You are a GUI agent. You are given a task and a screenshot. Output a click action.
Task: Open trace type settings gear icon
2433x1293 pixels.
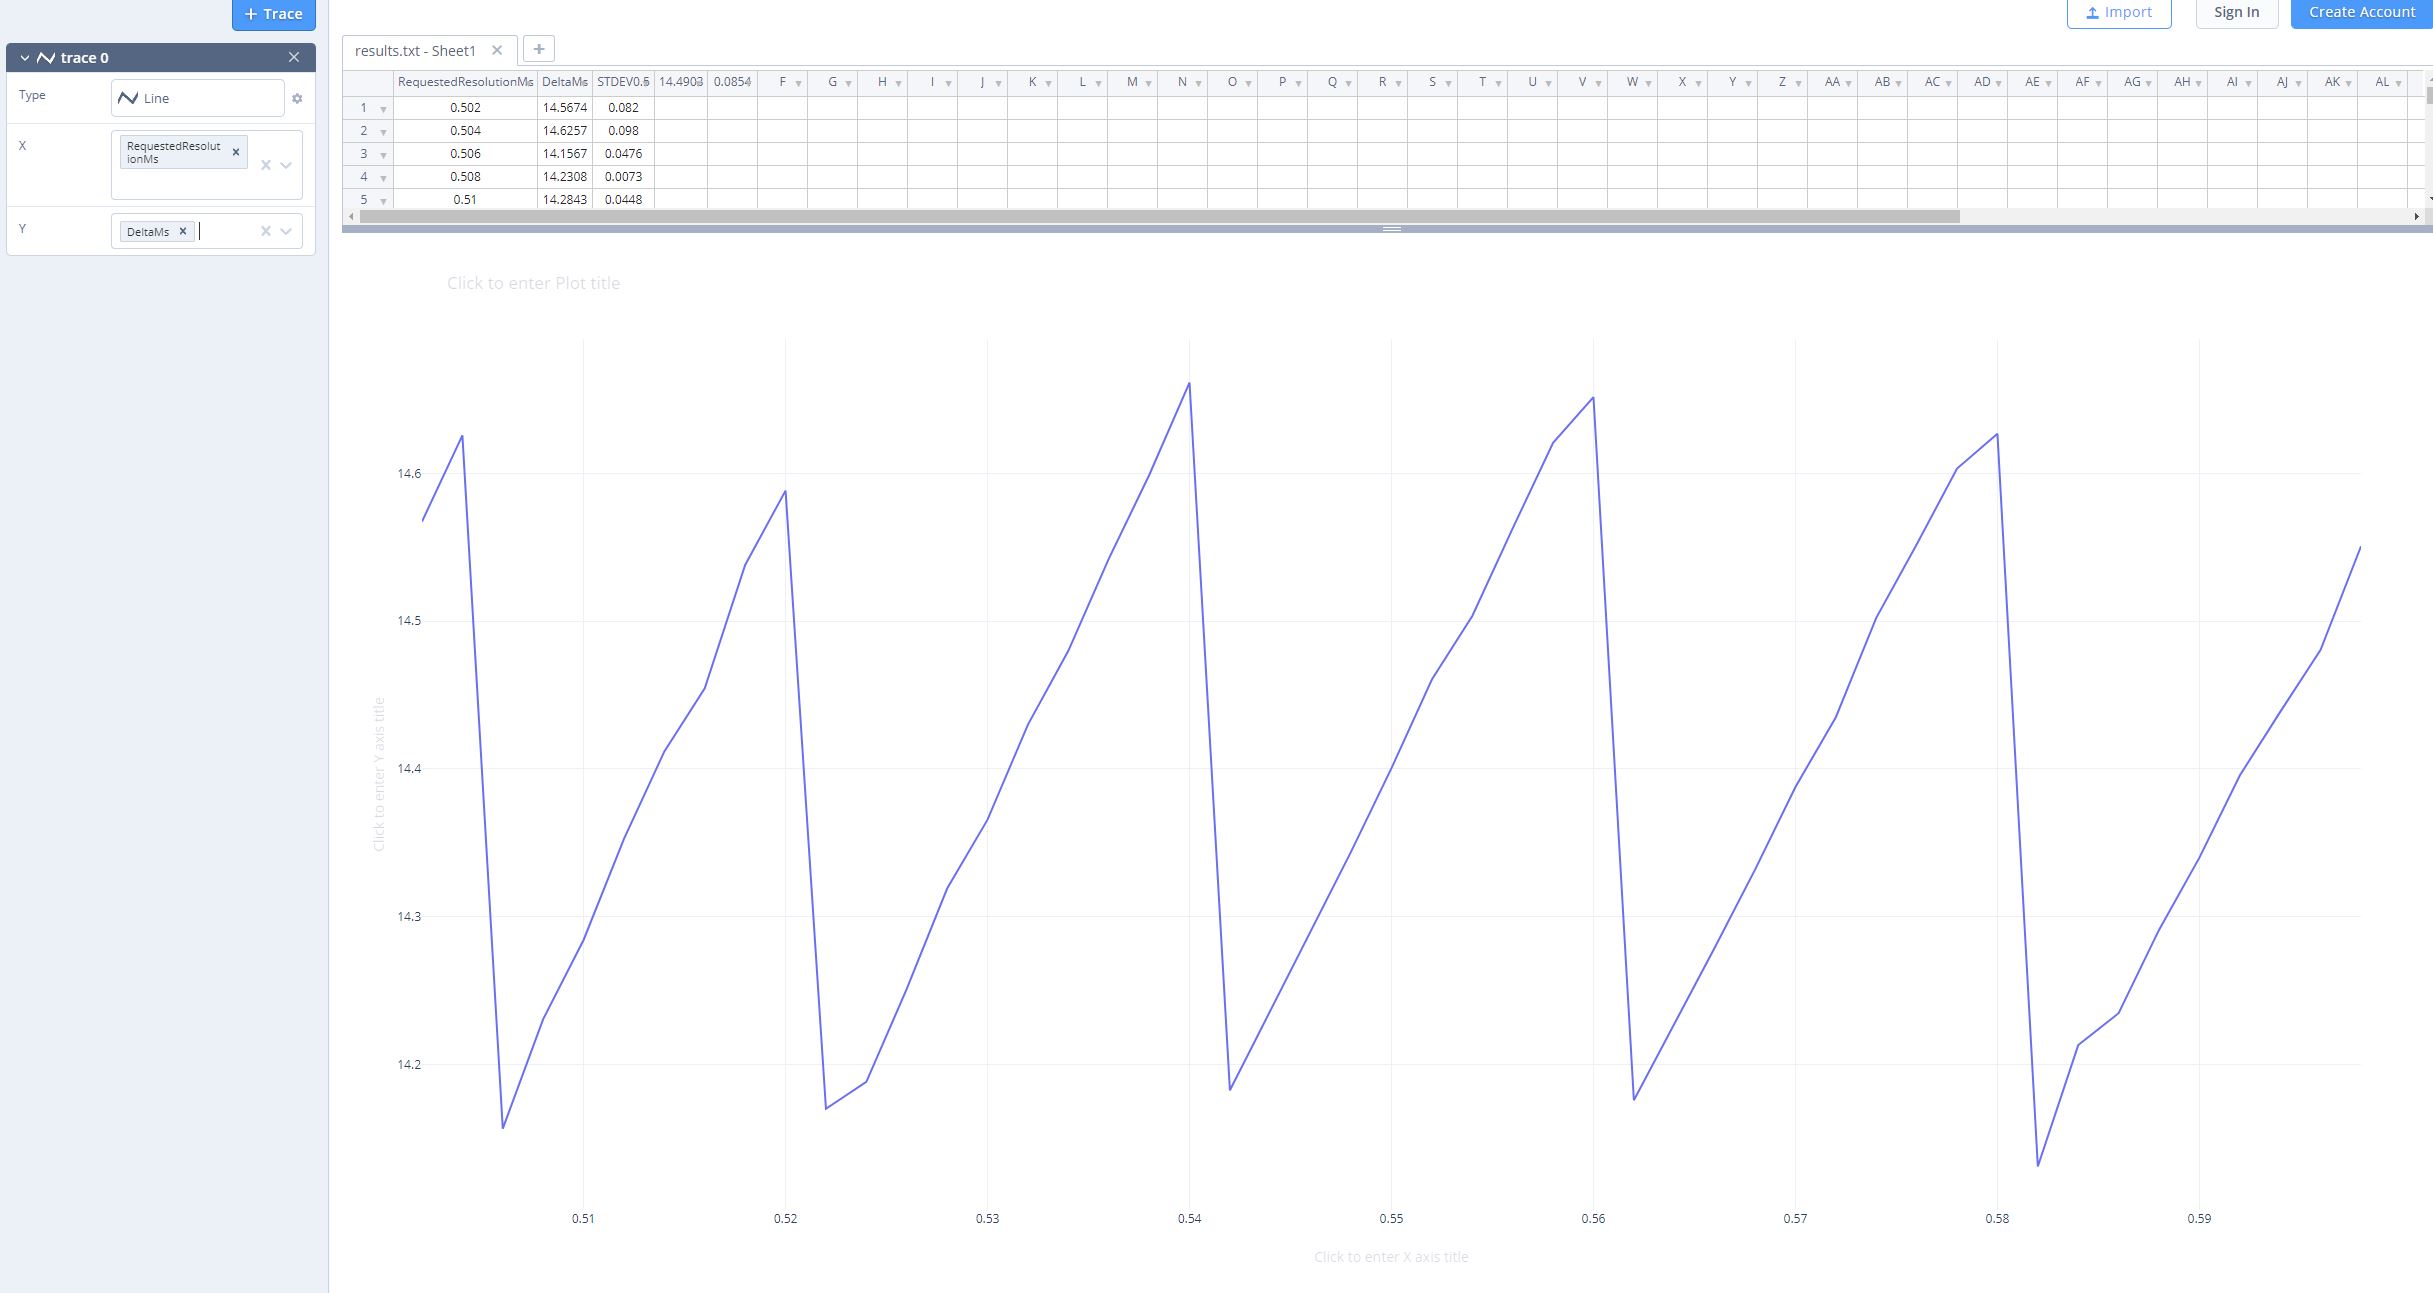click(x=297, y=98)
